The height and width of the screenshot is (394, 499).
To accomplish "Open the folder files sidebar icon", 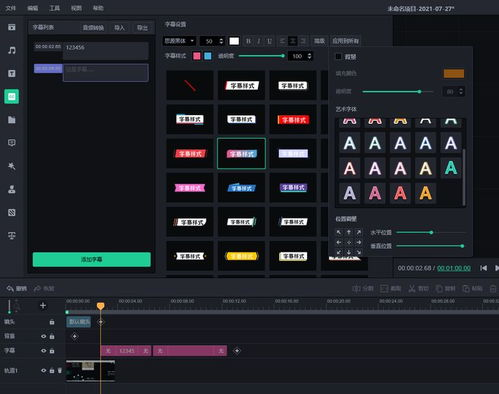I will pyautogui.click(x=12, y=120).
